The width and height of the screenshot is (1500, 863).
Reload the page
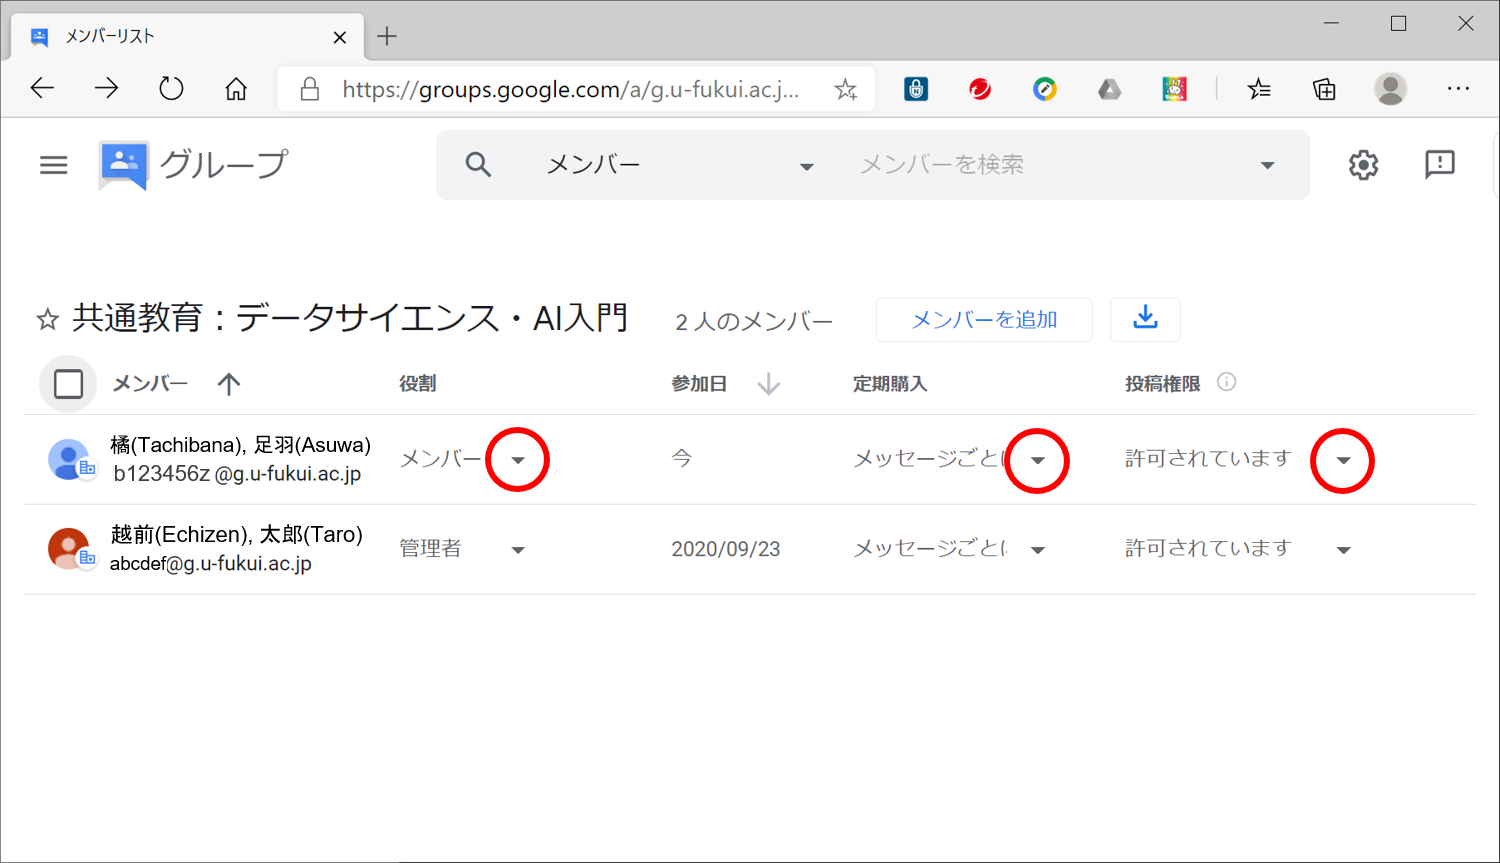[171, 89]
